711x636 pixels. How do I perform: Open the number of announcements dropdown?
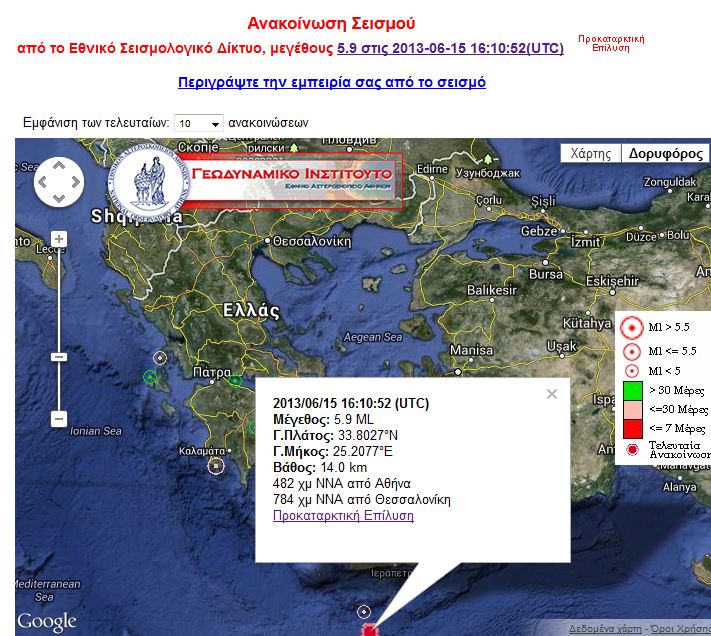pyautogui.click(x=199, y=123)
